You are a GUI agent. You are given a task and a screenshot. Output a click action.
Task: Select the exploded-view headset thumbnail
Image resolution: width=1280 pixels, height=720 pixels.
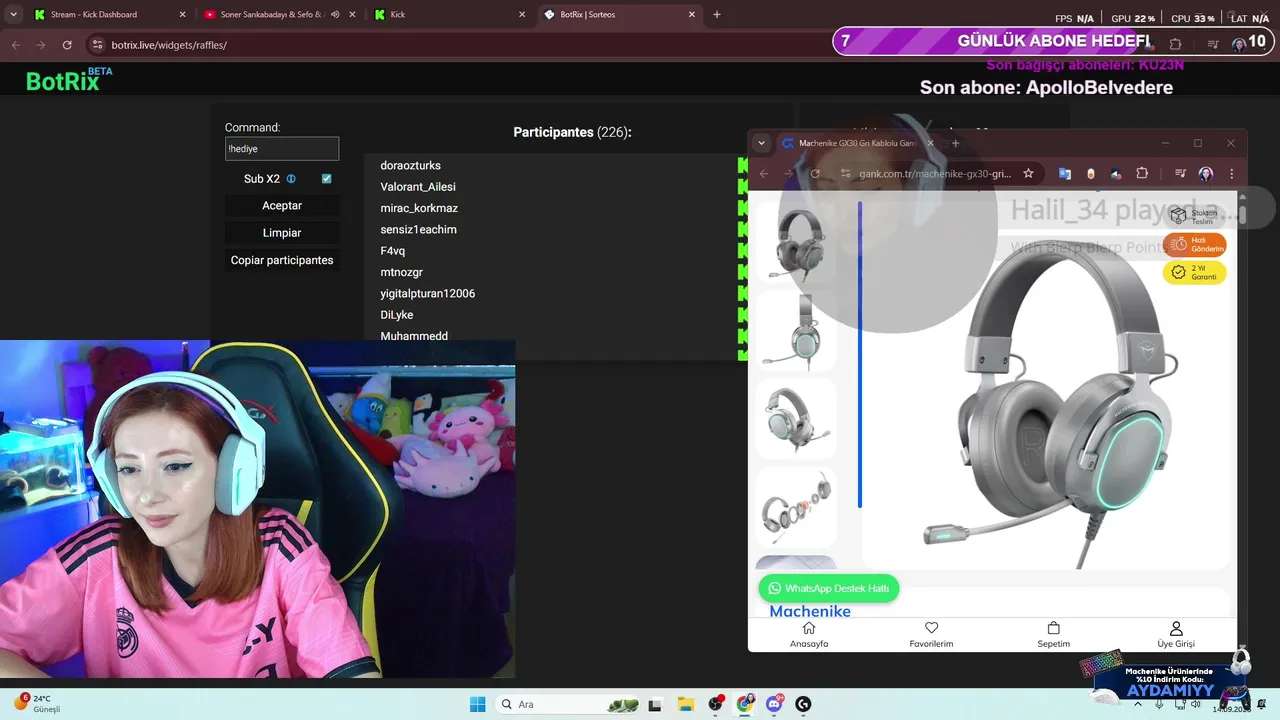point(796,506)
